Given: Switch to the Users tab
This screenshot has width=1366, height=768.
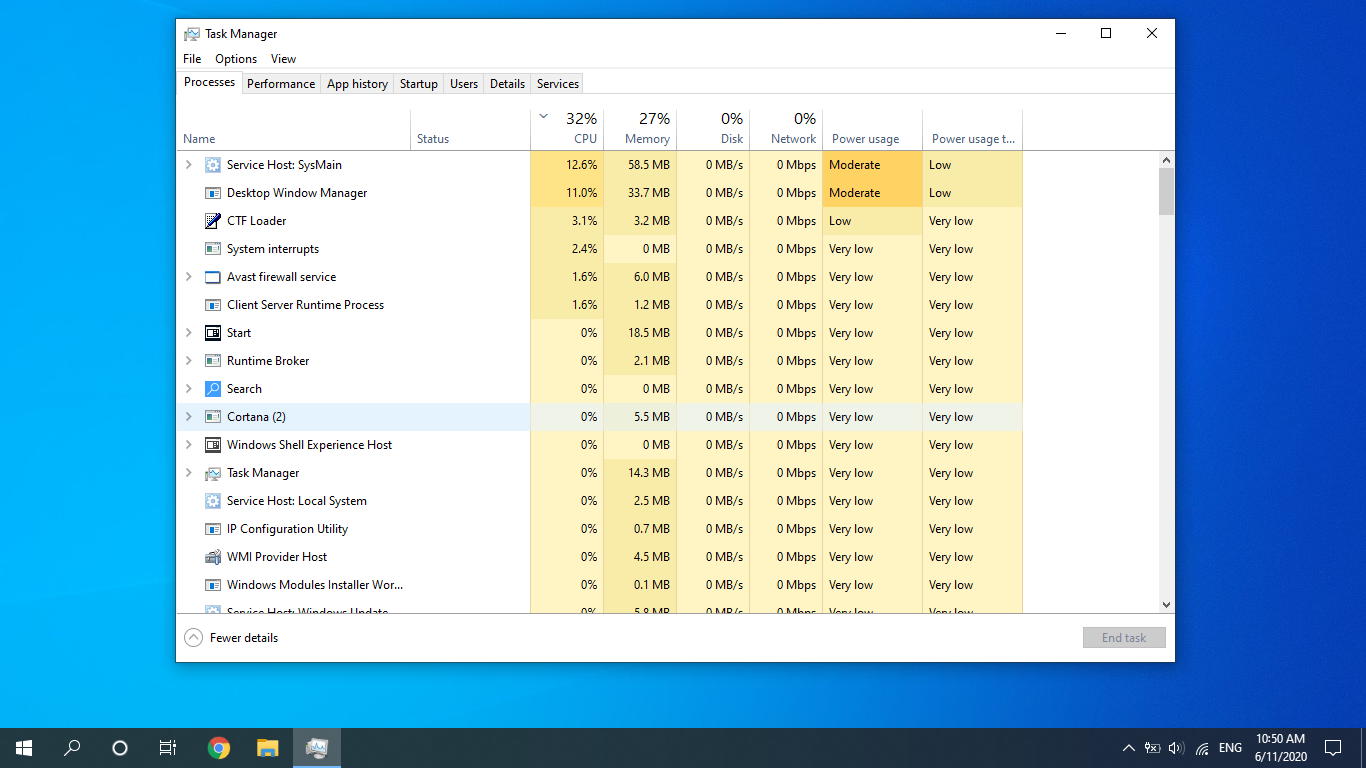Looking at the screenshot, I should (x=464, y=84).
